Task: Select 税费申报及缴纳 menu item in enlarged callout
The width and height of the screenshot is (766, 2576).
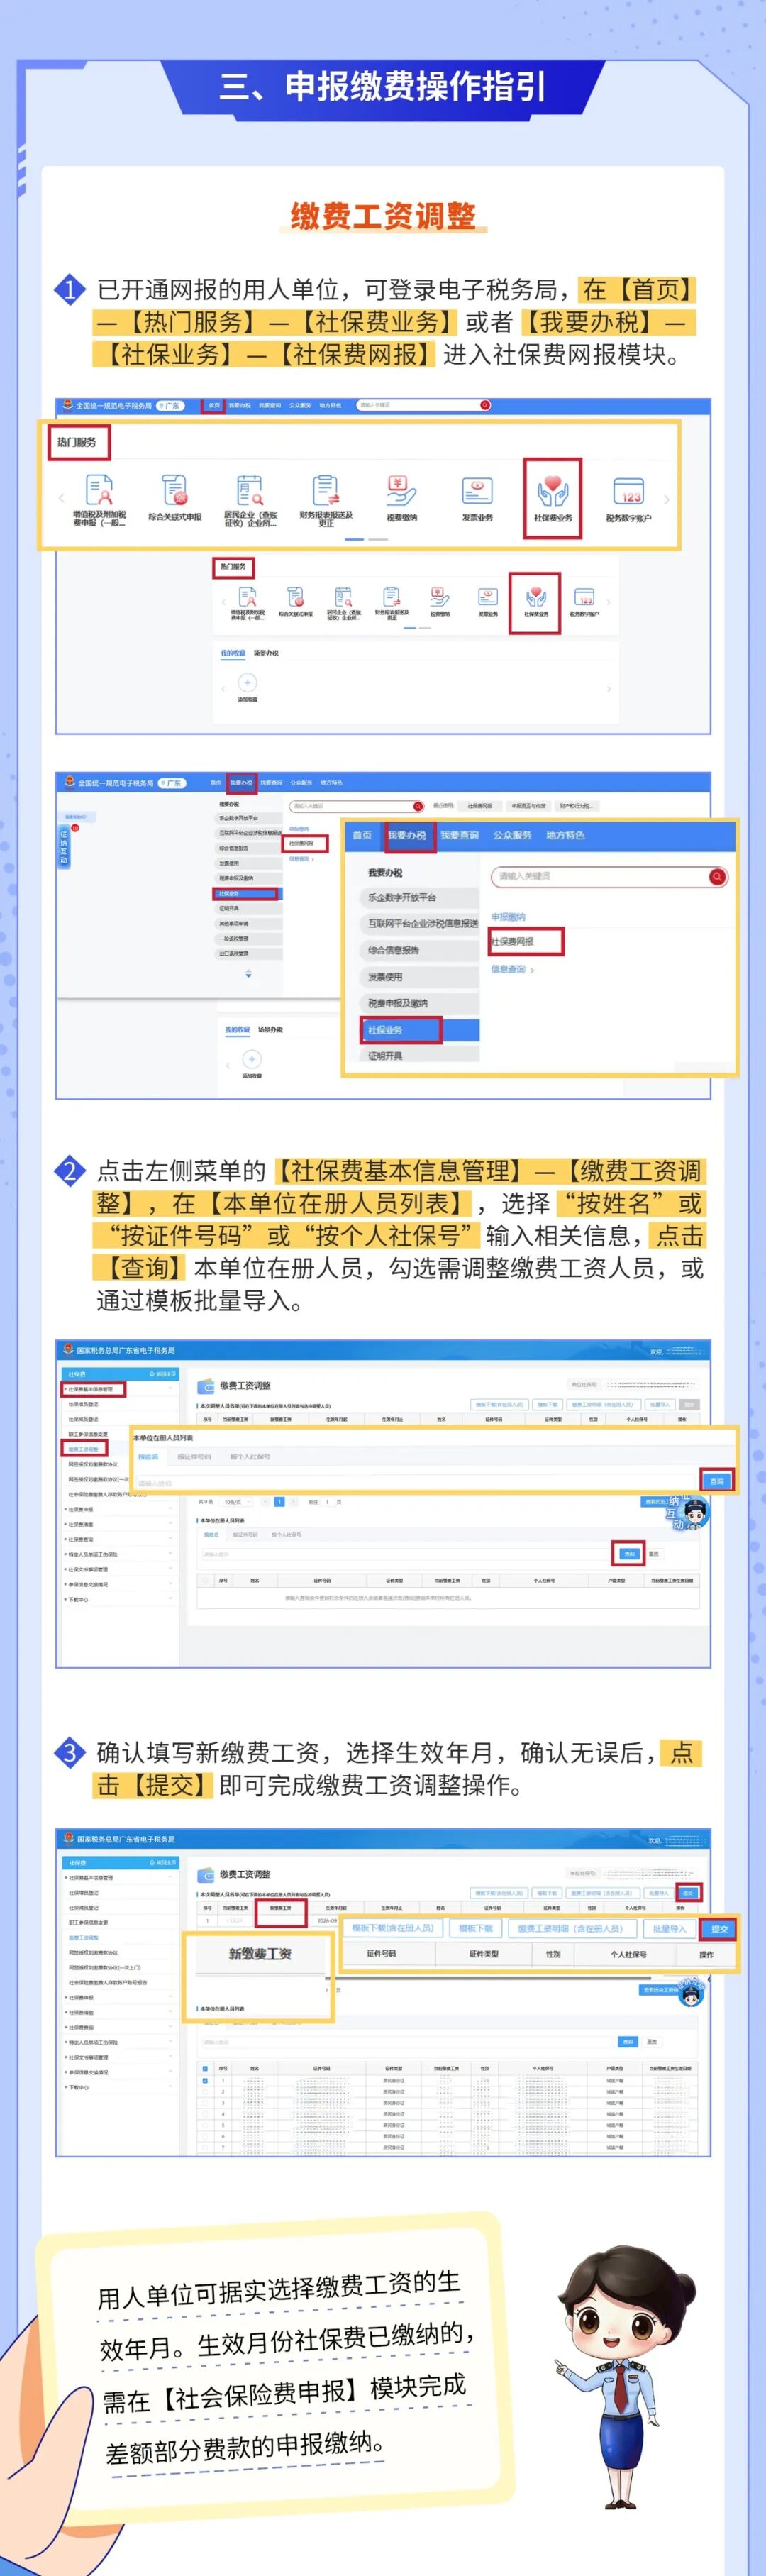Action: [x=420, y=1003]
